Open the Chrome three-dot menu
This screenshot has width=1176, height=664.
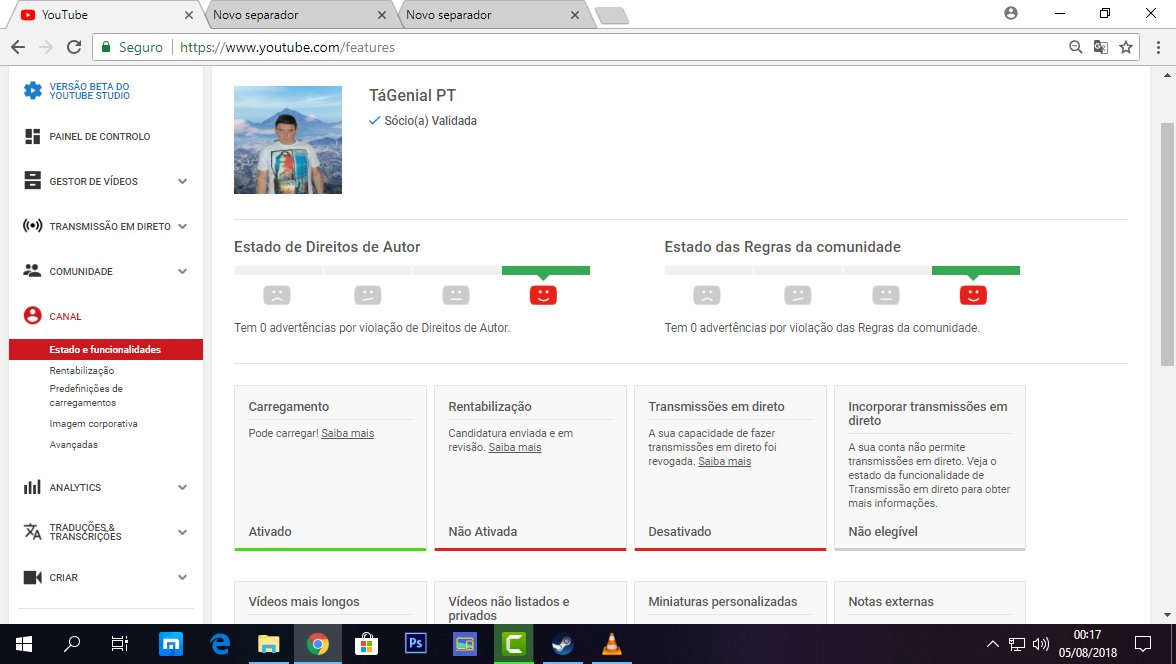click(1159, 47)
